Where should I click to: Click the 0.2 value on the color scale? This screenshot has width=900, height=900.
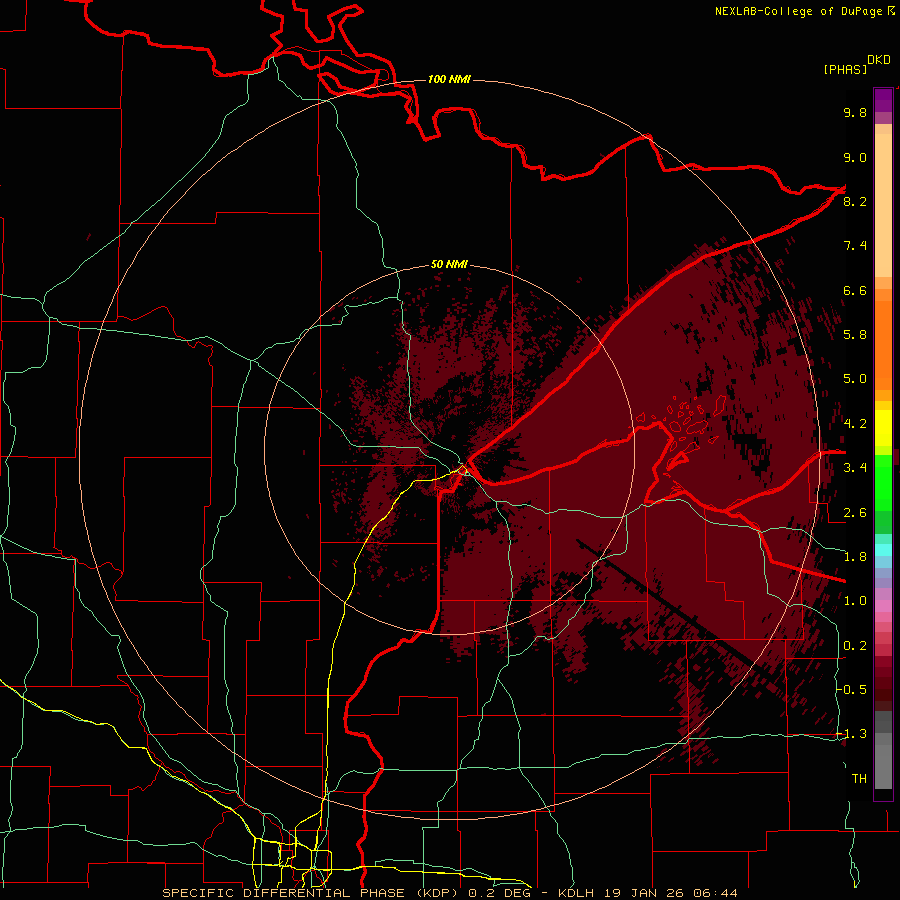(x=855, y=645)
